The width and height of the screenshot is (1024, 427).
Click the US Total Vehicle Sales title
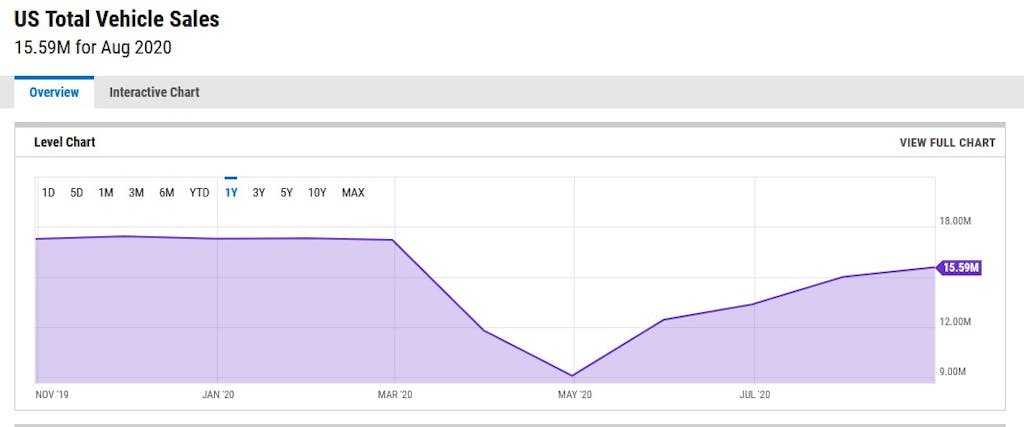pos(117,19)
